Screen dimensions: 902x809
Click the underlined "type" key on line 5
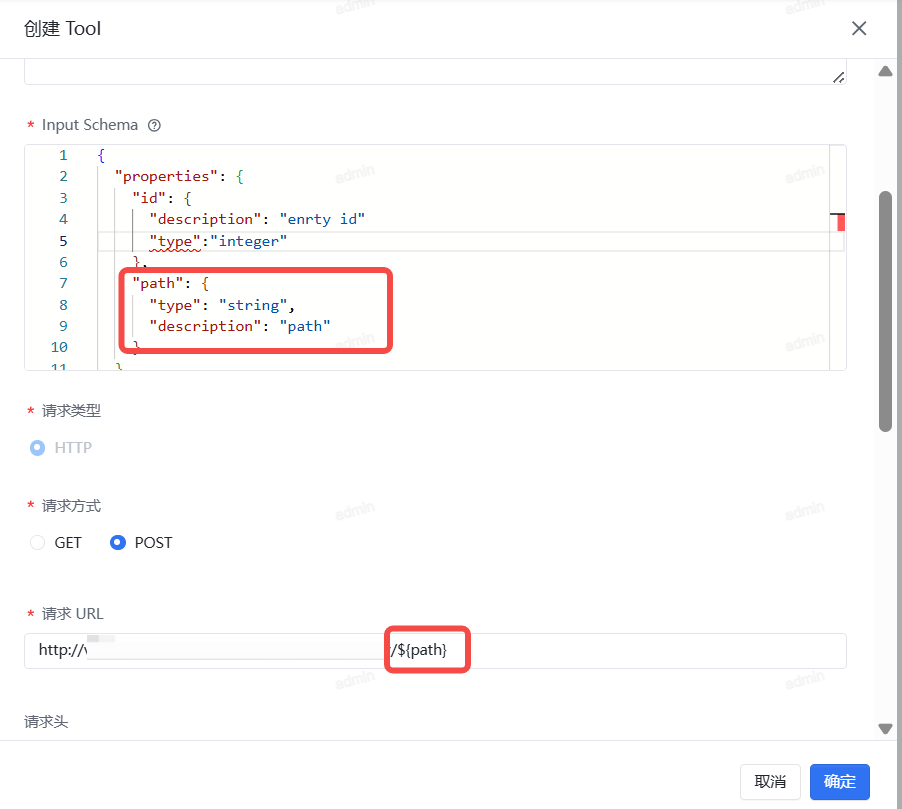click(174, 241)
